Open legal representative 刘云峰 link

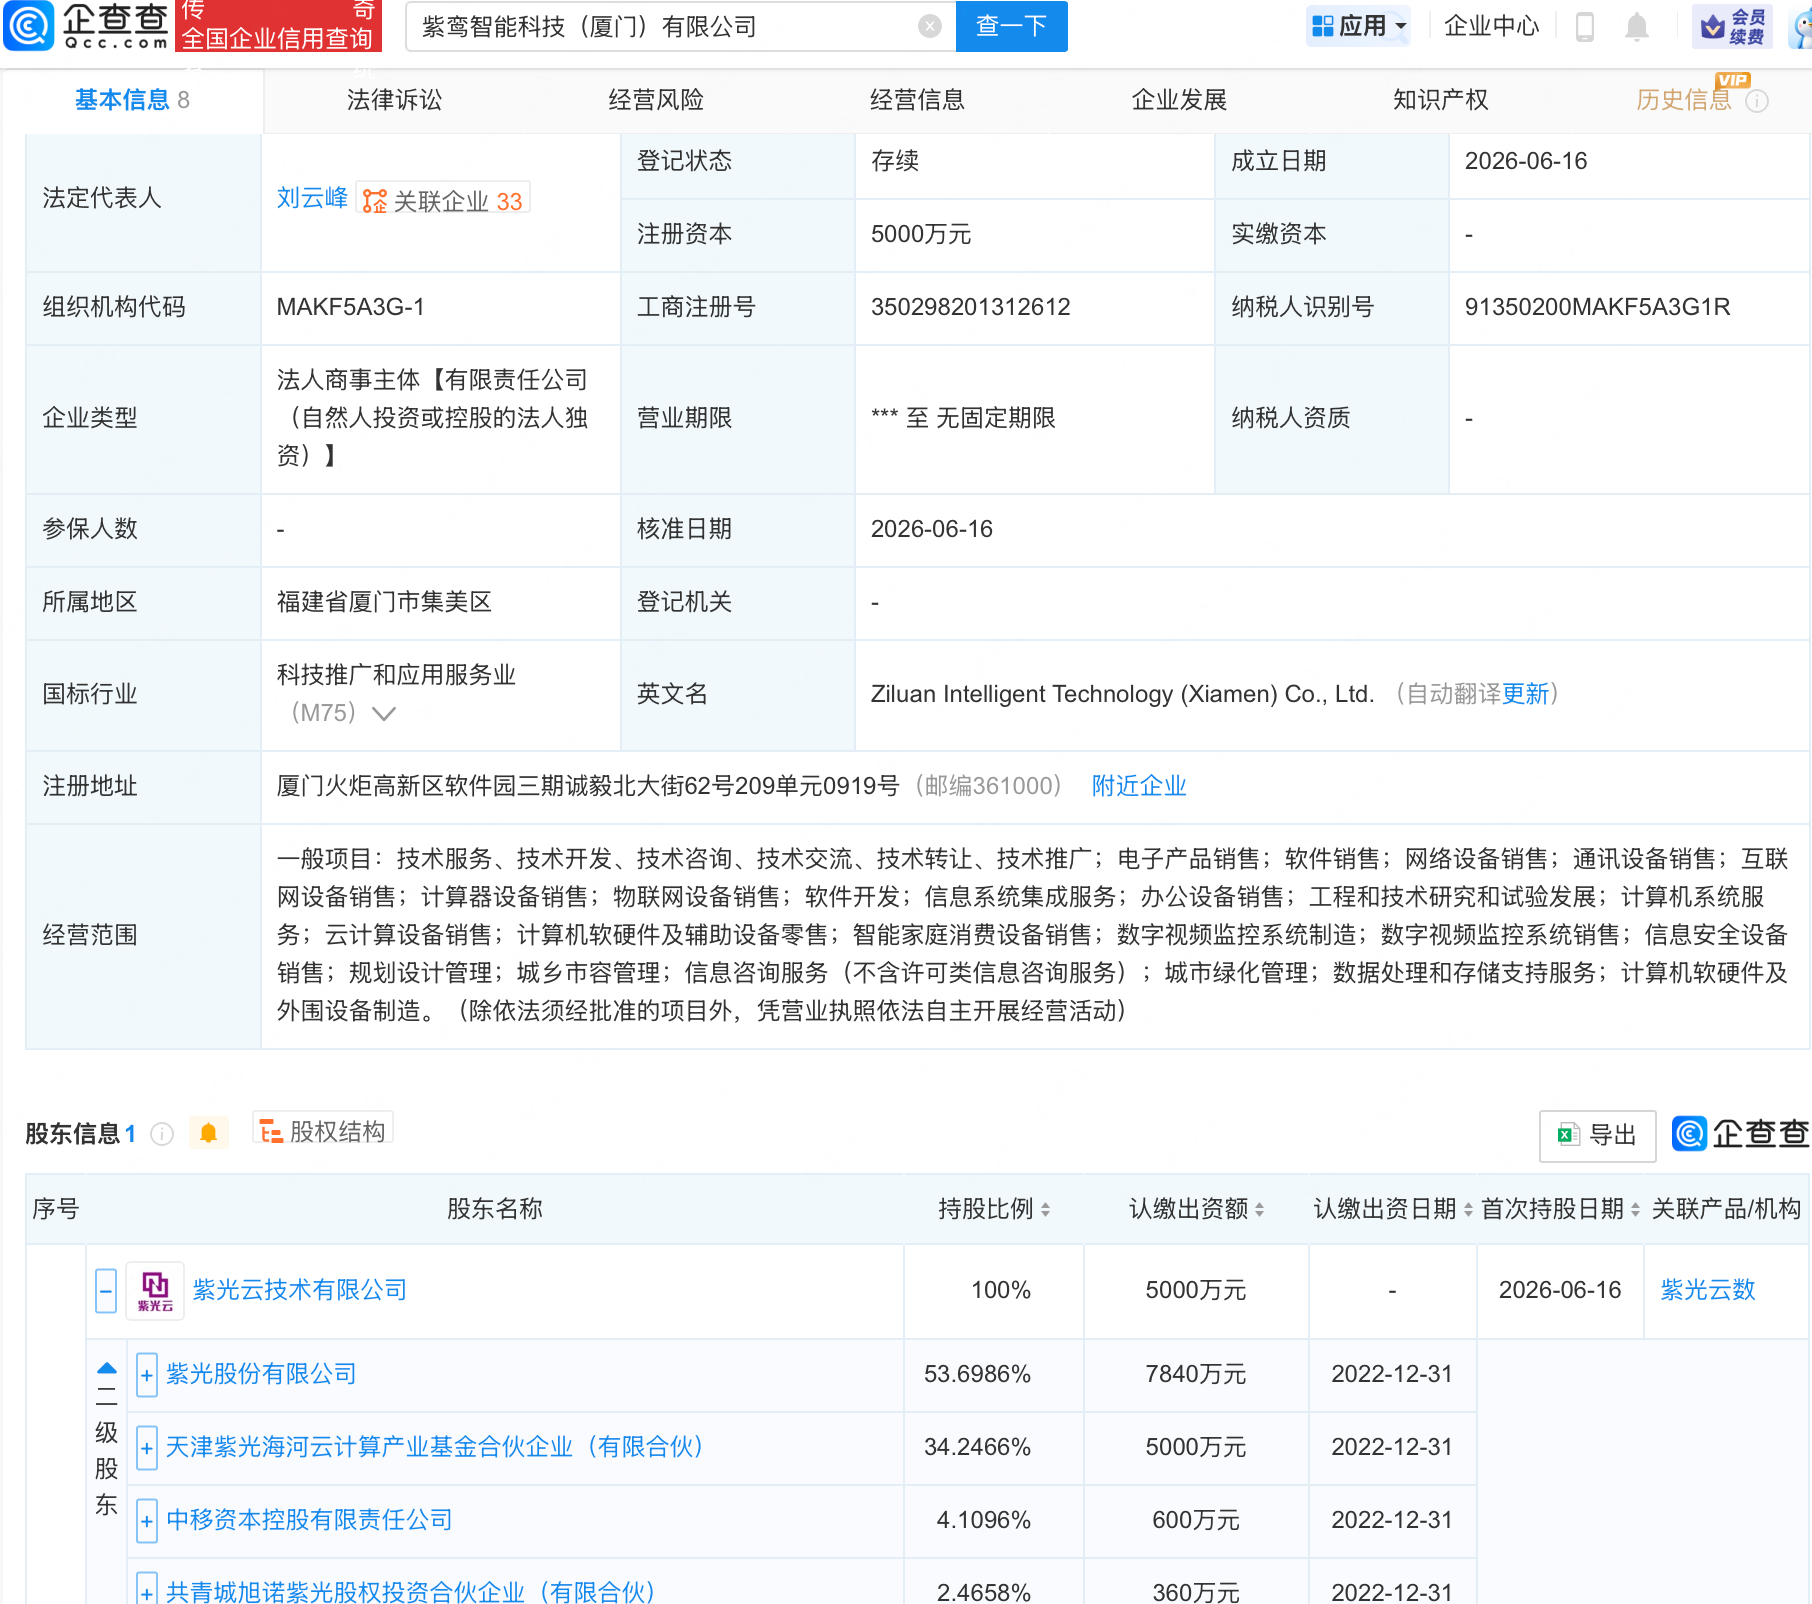click(312, 198)
